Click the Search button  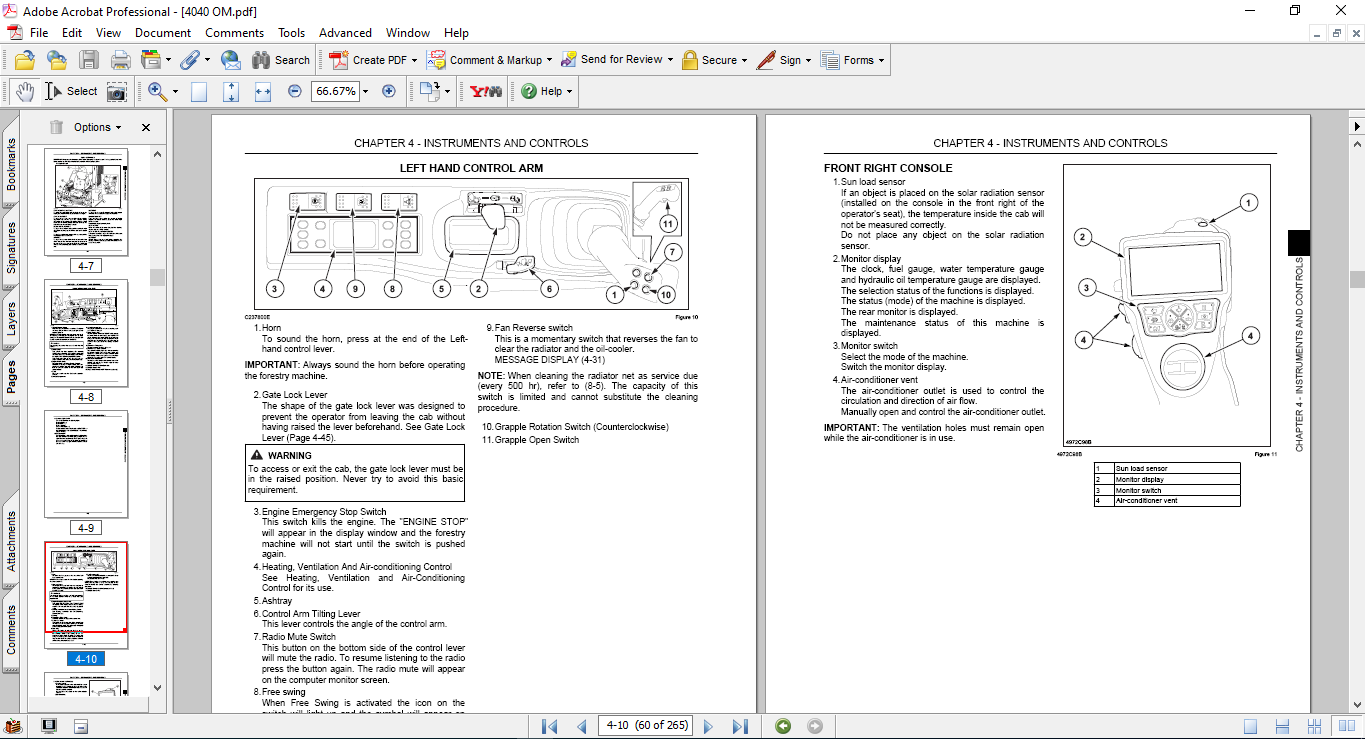coord(281,60)
